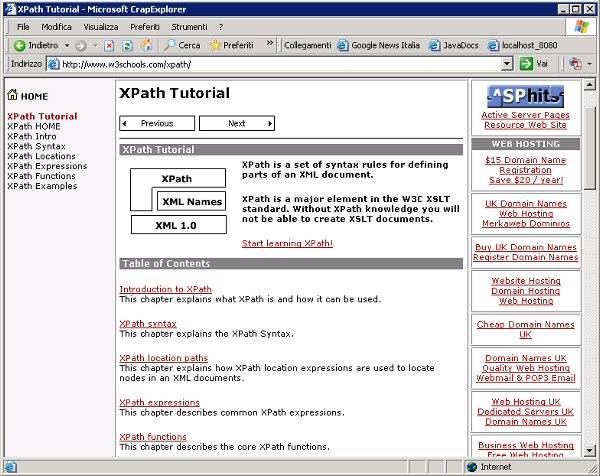Click the Collegamenti links bar label
This screenshot has width=600, height=476.
click(x=308, y=45)
